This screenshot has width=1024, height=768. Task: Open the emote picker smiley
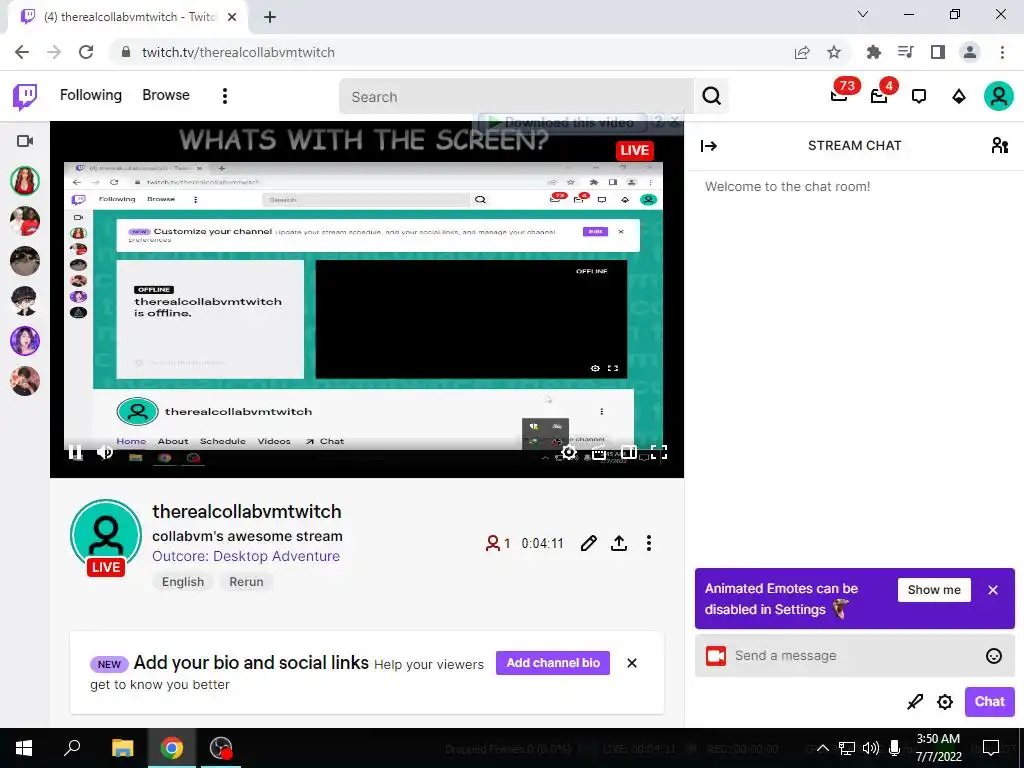(993, 656)
